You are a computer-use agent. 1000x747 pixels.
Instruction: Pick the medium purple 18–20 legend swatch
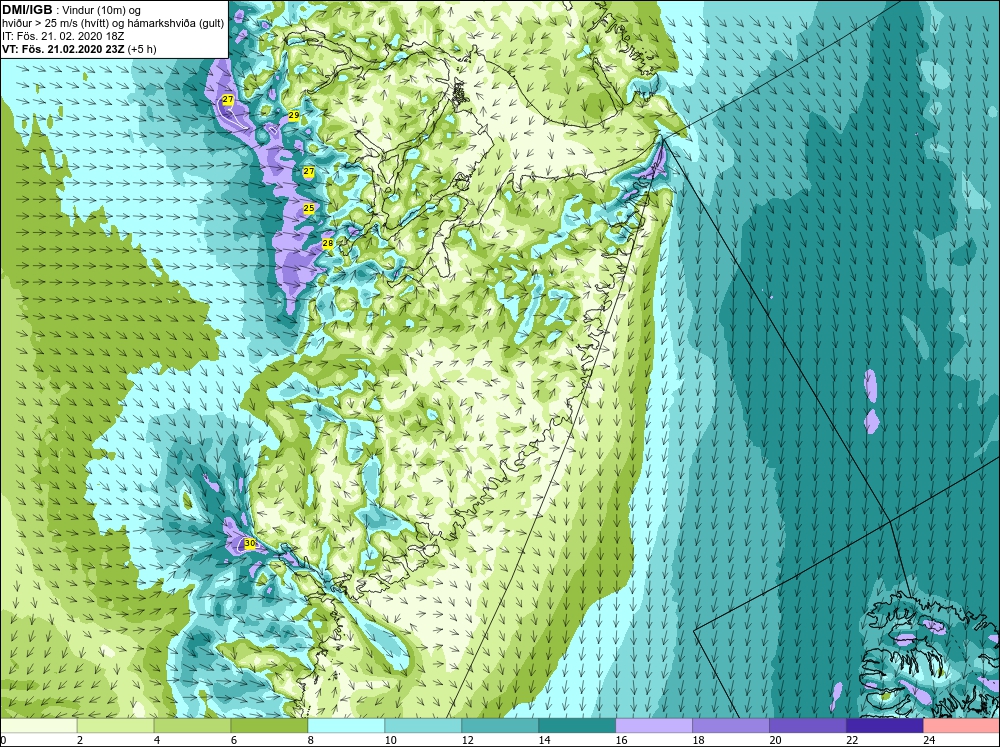coord(731,726)
